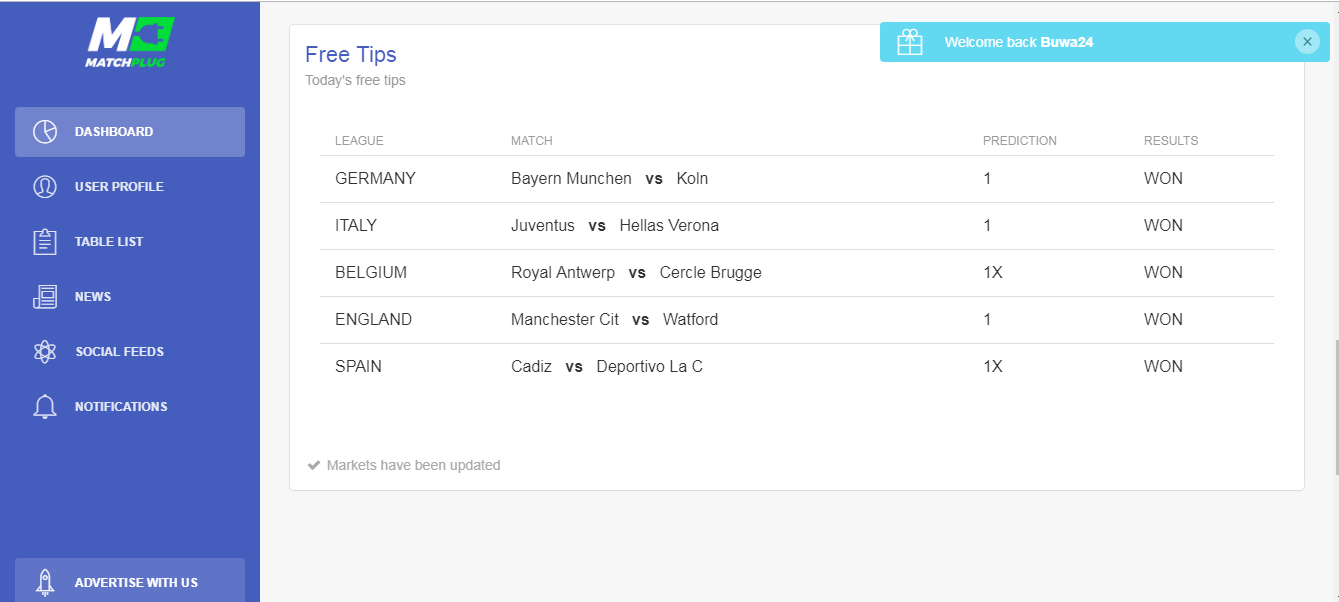Open the User Profile menu item
The width and height of the screenshot is (1339, 602).
130,187
